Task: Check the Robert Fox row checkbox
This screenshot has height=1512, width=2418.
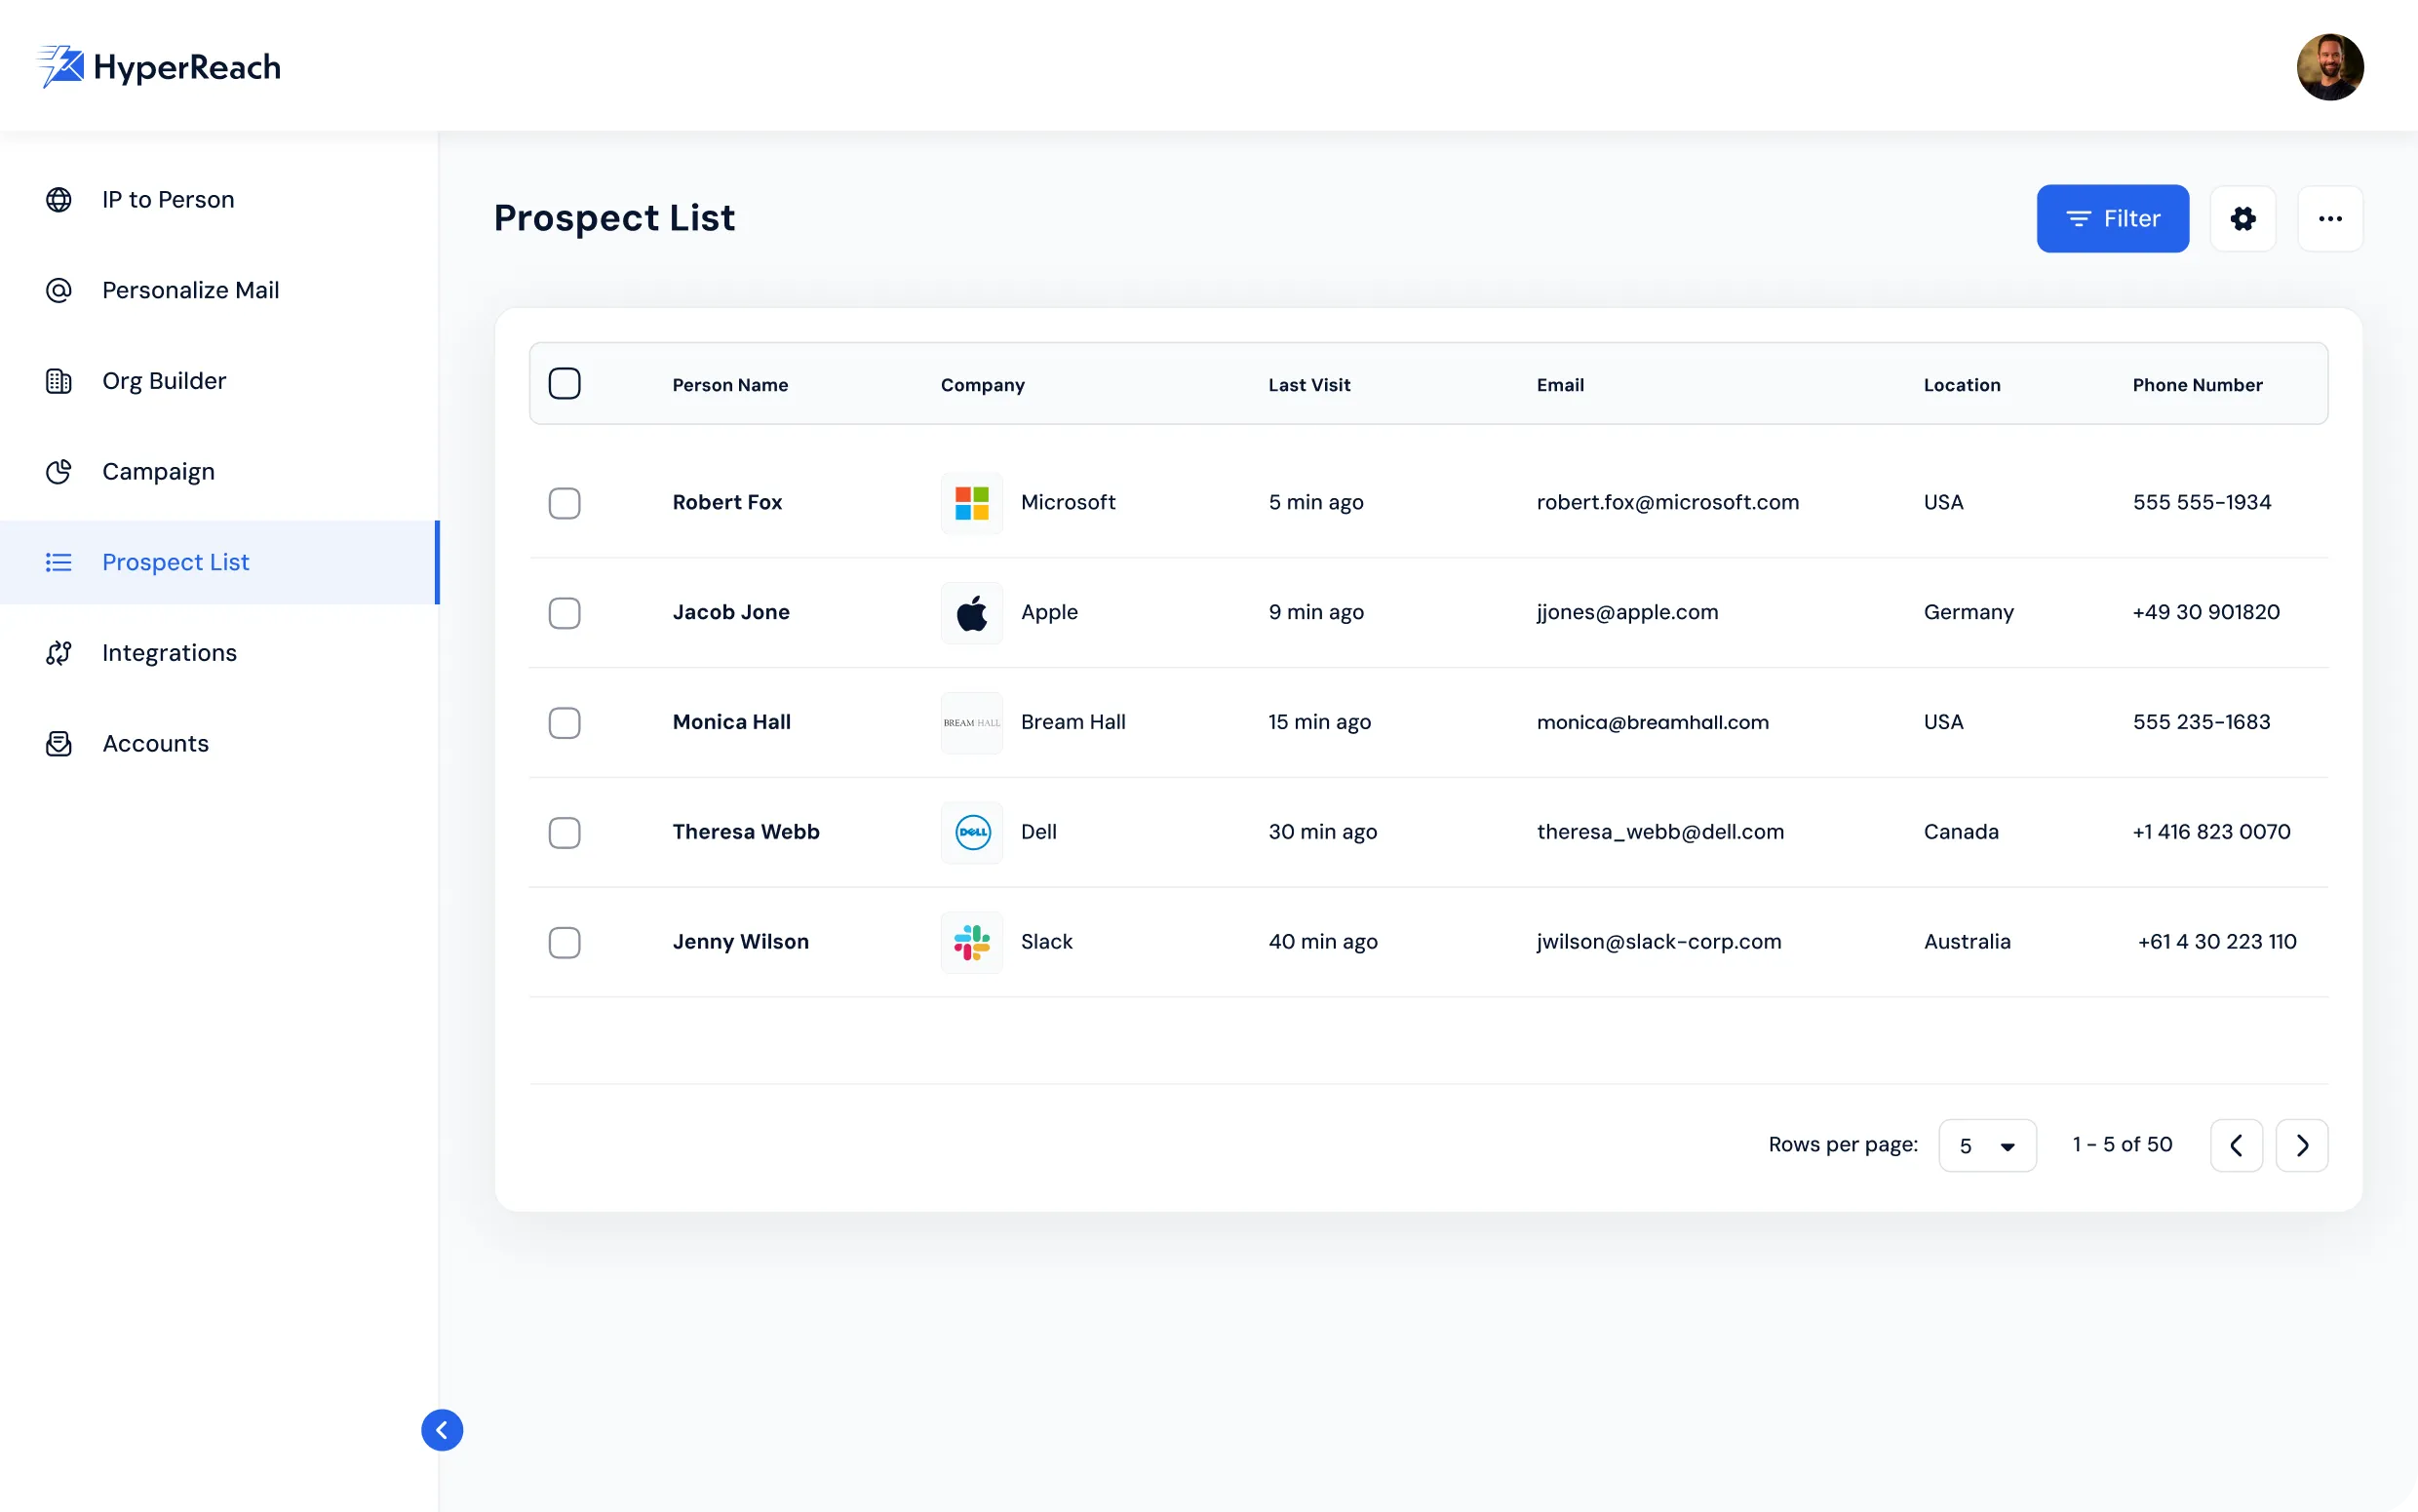Action: (x=564, y=503)
